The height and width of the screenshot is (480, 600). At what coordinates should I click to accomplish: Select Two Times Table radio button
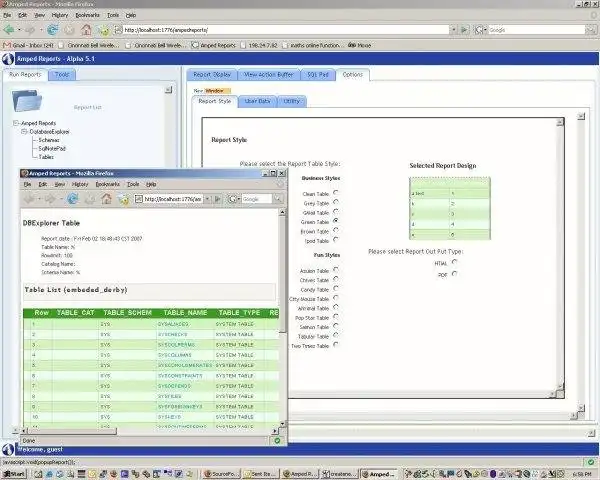pos(336,344)
